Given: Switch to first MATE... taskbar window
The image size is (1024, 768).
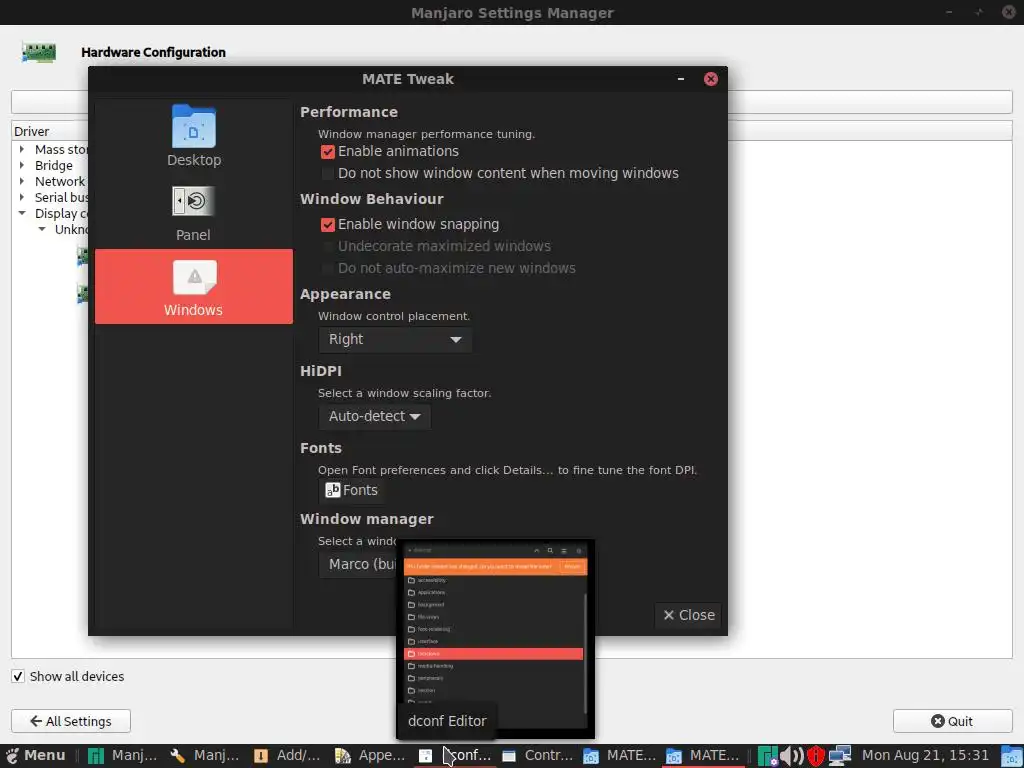Looking at the screenshot, I should [x=619, y=756].
